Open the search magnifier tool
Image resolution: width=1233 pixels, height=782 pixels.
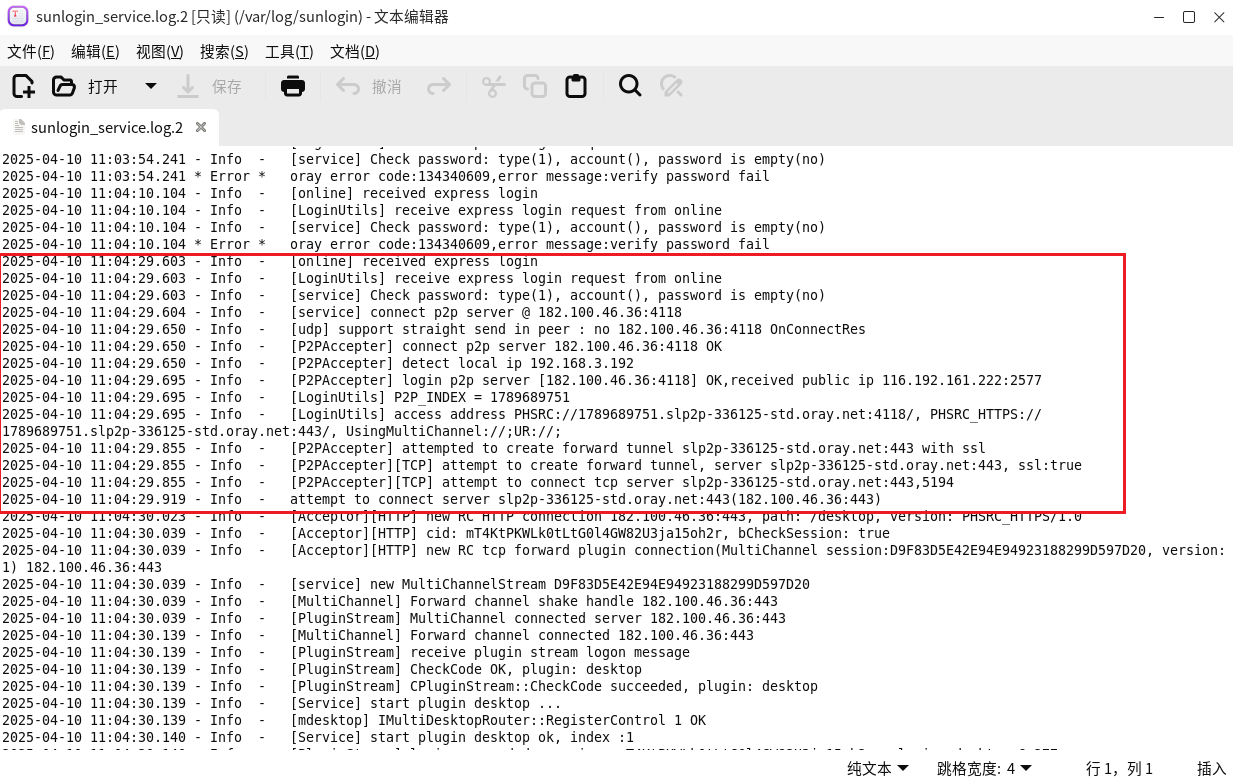630,86
